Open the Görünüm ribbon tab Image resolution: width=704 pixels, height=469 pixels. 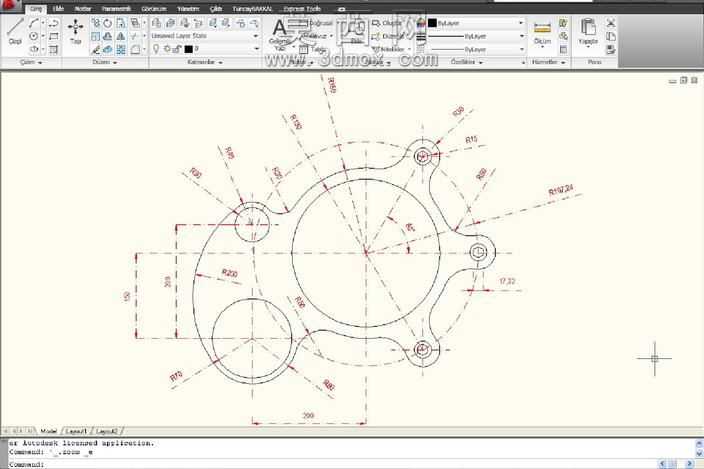pyautogui.click(x=154, y=9)
